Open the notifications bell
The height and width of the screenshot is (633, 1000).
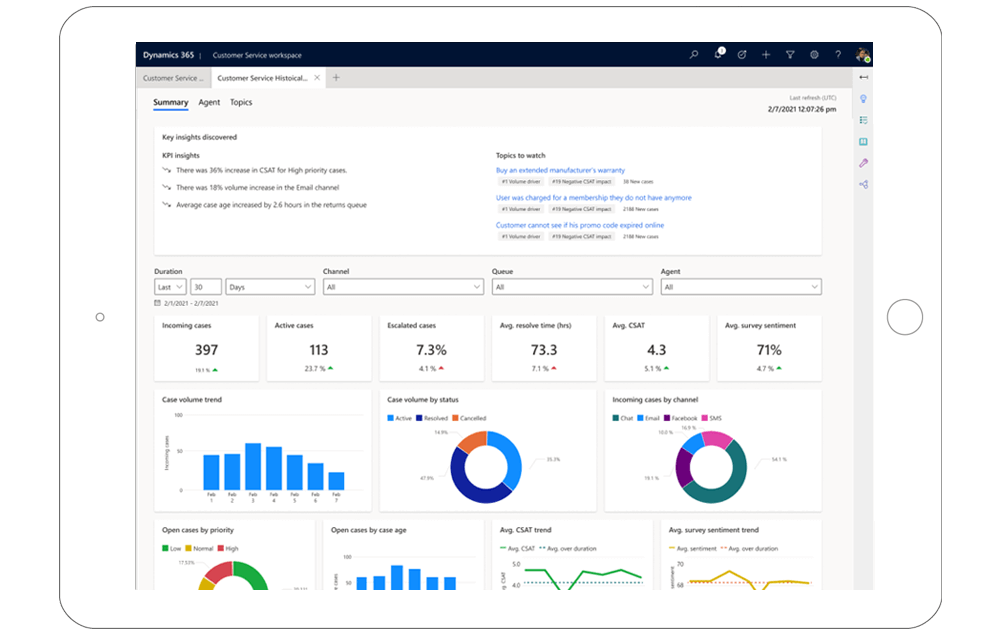pos(719,54)
